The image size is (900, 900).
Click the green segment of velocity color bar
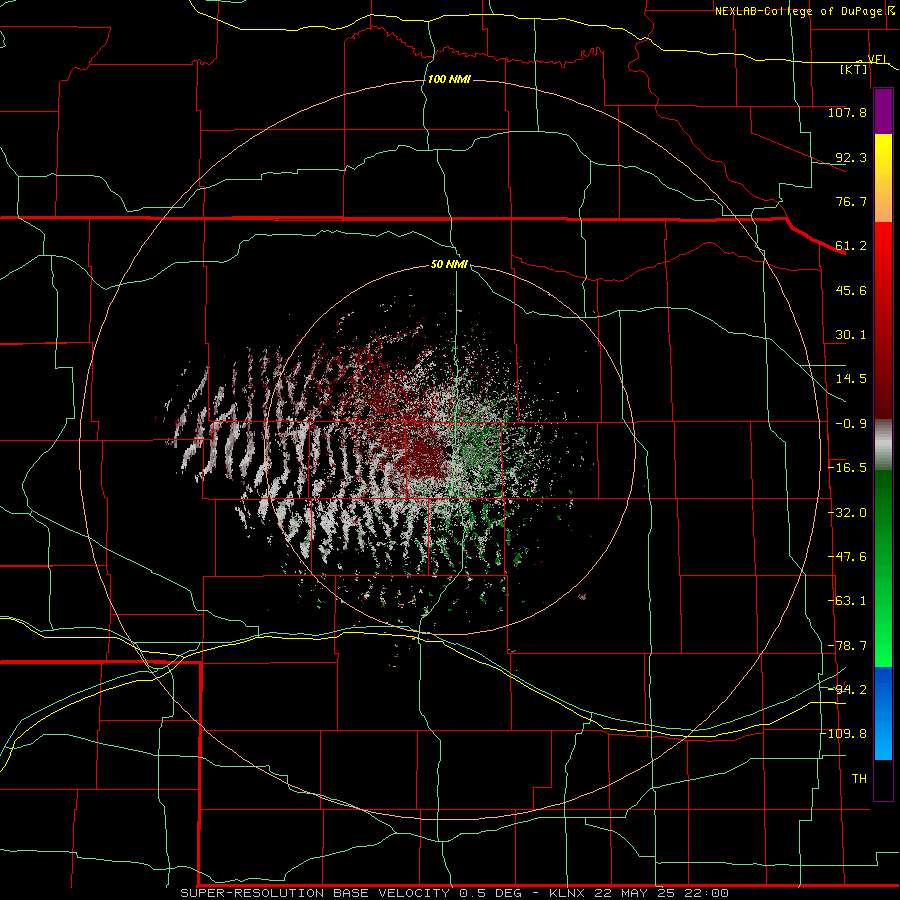coord(883,568)
